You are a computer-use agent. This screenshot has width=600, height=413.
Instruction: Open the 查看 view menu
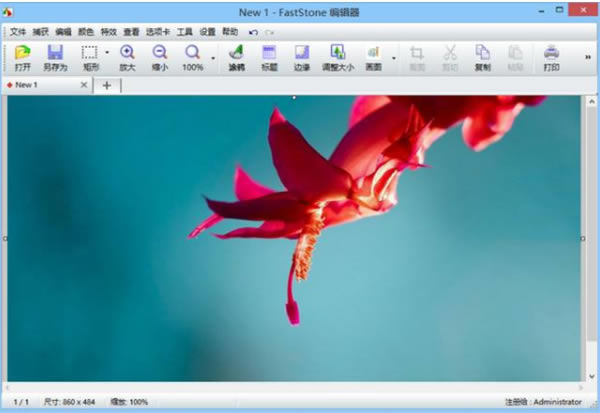(x=131, y=32)
